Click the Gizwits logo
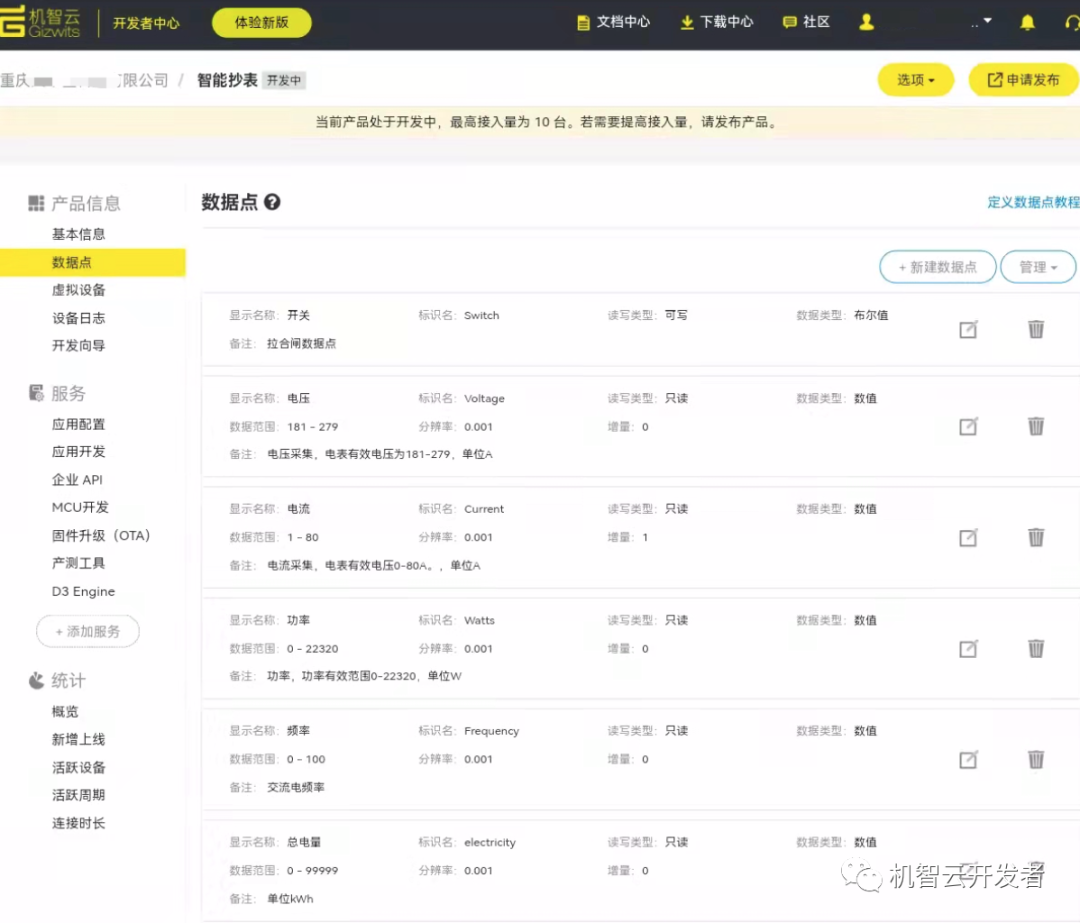1080x923 pixels. pos(40,22)
